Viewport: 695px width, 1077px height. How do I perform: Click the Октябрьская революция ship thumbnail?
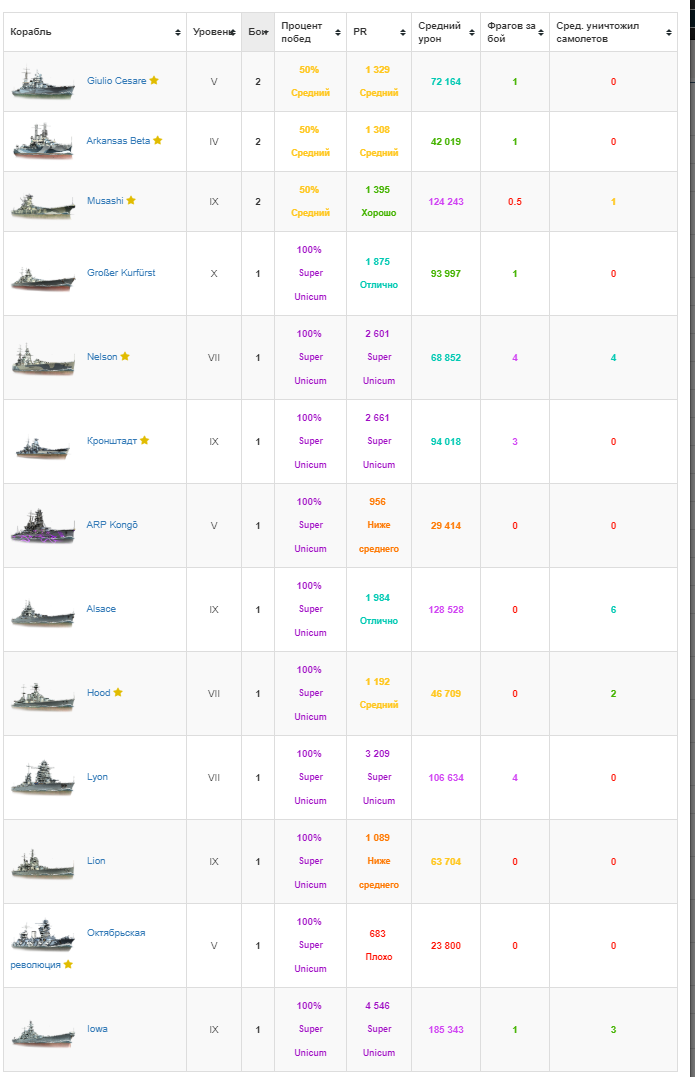pyautogui.click(x=43, y=936)
